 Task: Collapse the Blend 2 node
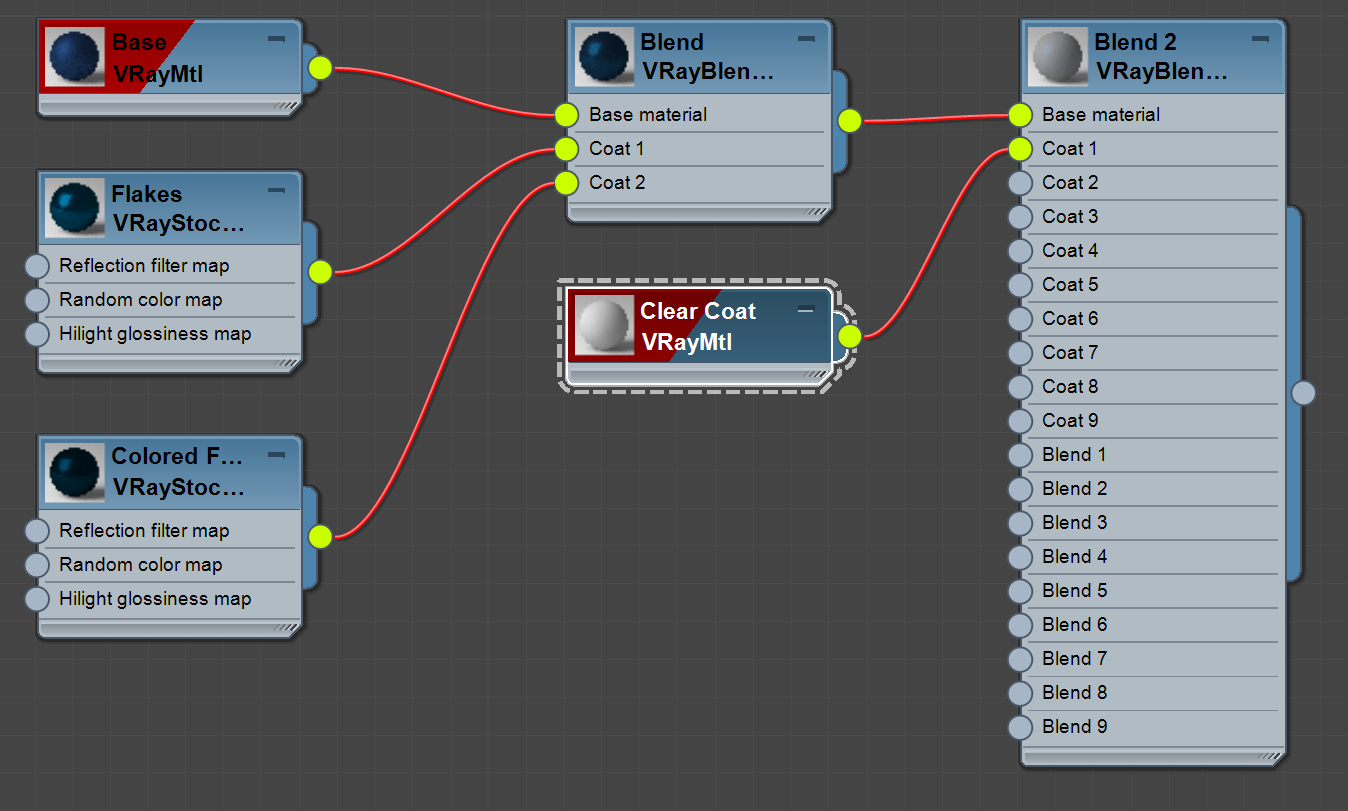(1261, 37)
